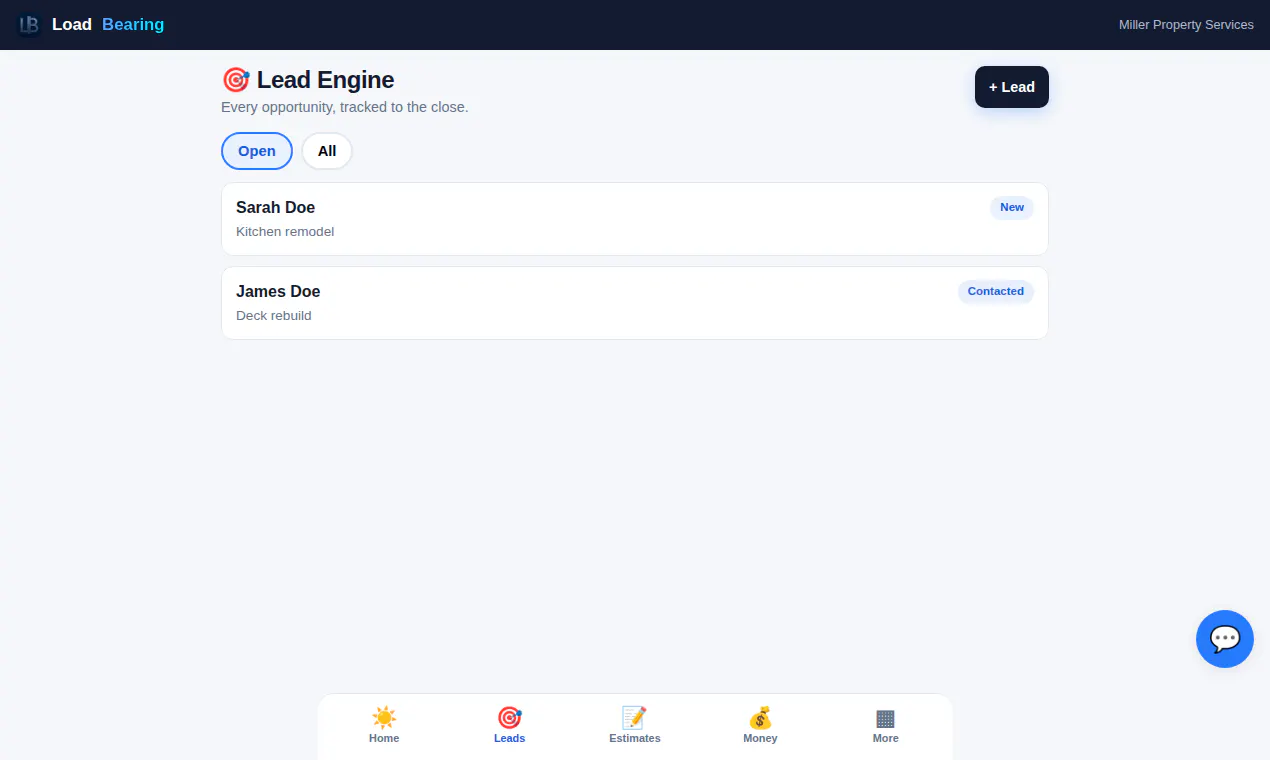Open the More grid menu
This screenshot has width=1270, height=760.
(885, 725)
